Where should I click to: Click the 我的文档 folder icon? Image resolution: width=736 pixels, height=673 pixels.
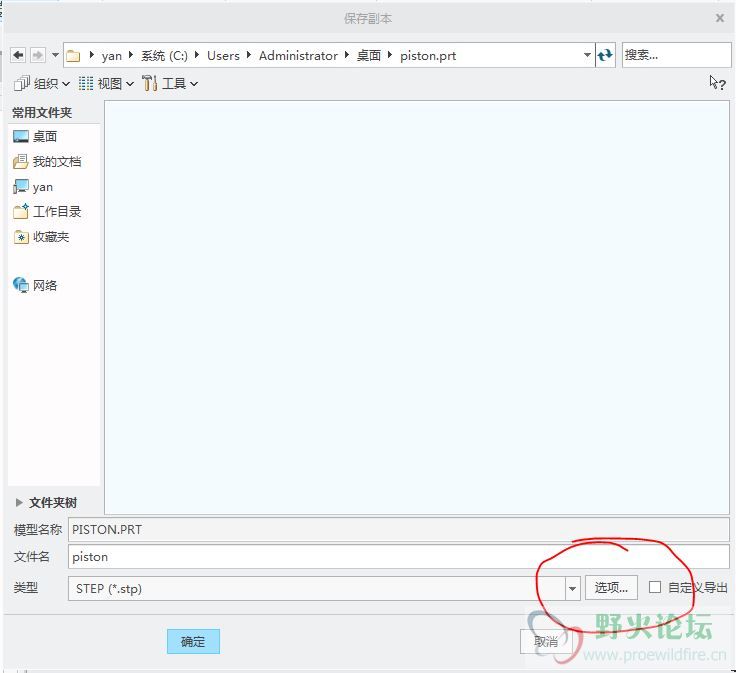(x=21, y=162)
